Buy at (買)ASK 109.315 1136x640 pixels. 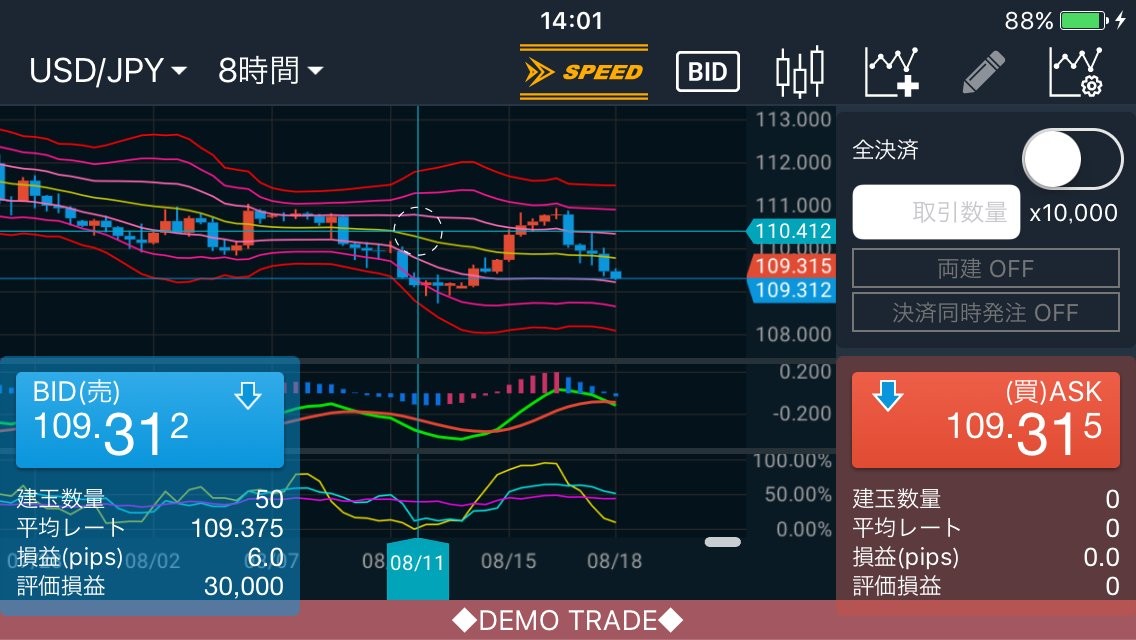(985, 420)
